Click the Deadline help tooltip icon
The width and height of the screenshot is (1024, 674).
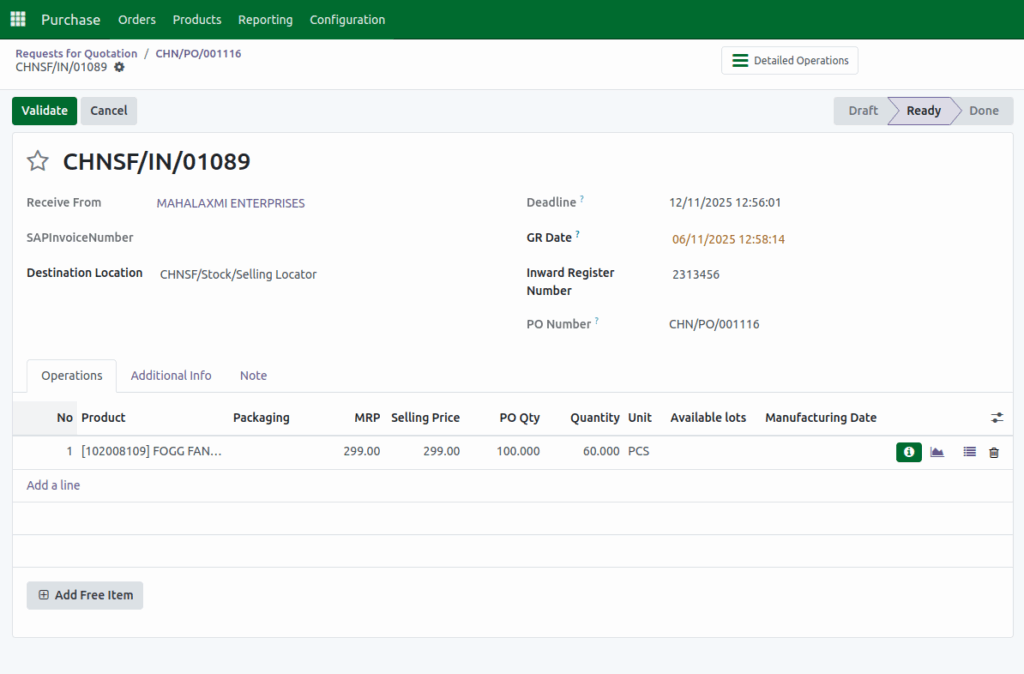pyautogui.click(x=583, y=197)
